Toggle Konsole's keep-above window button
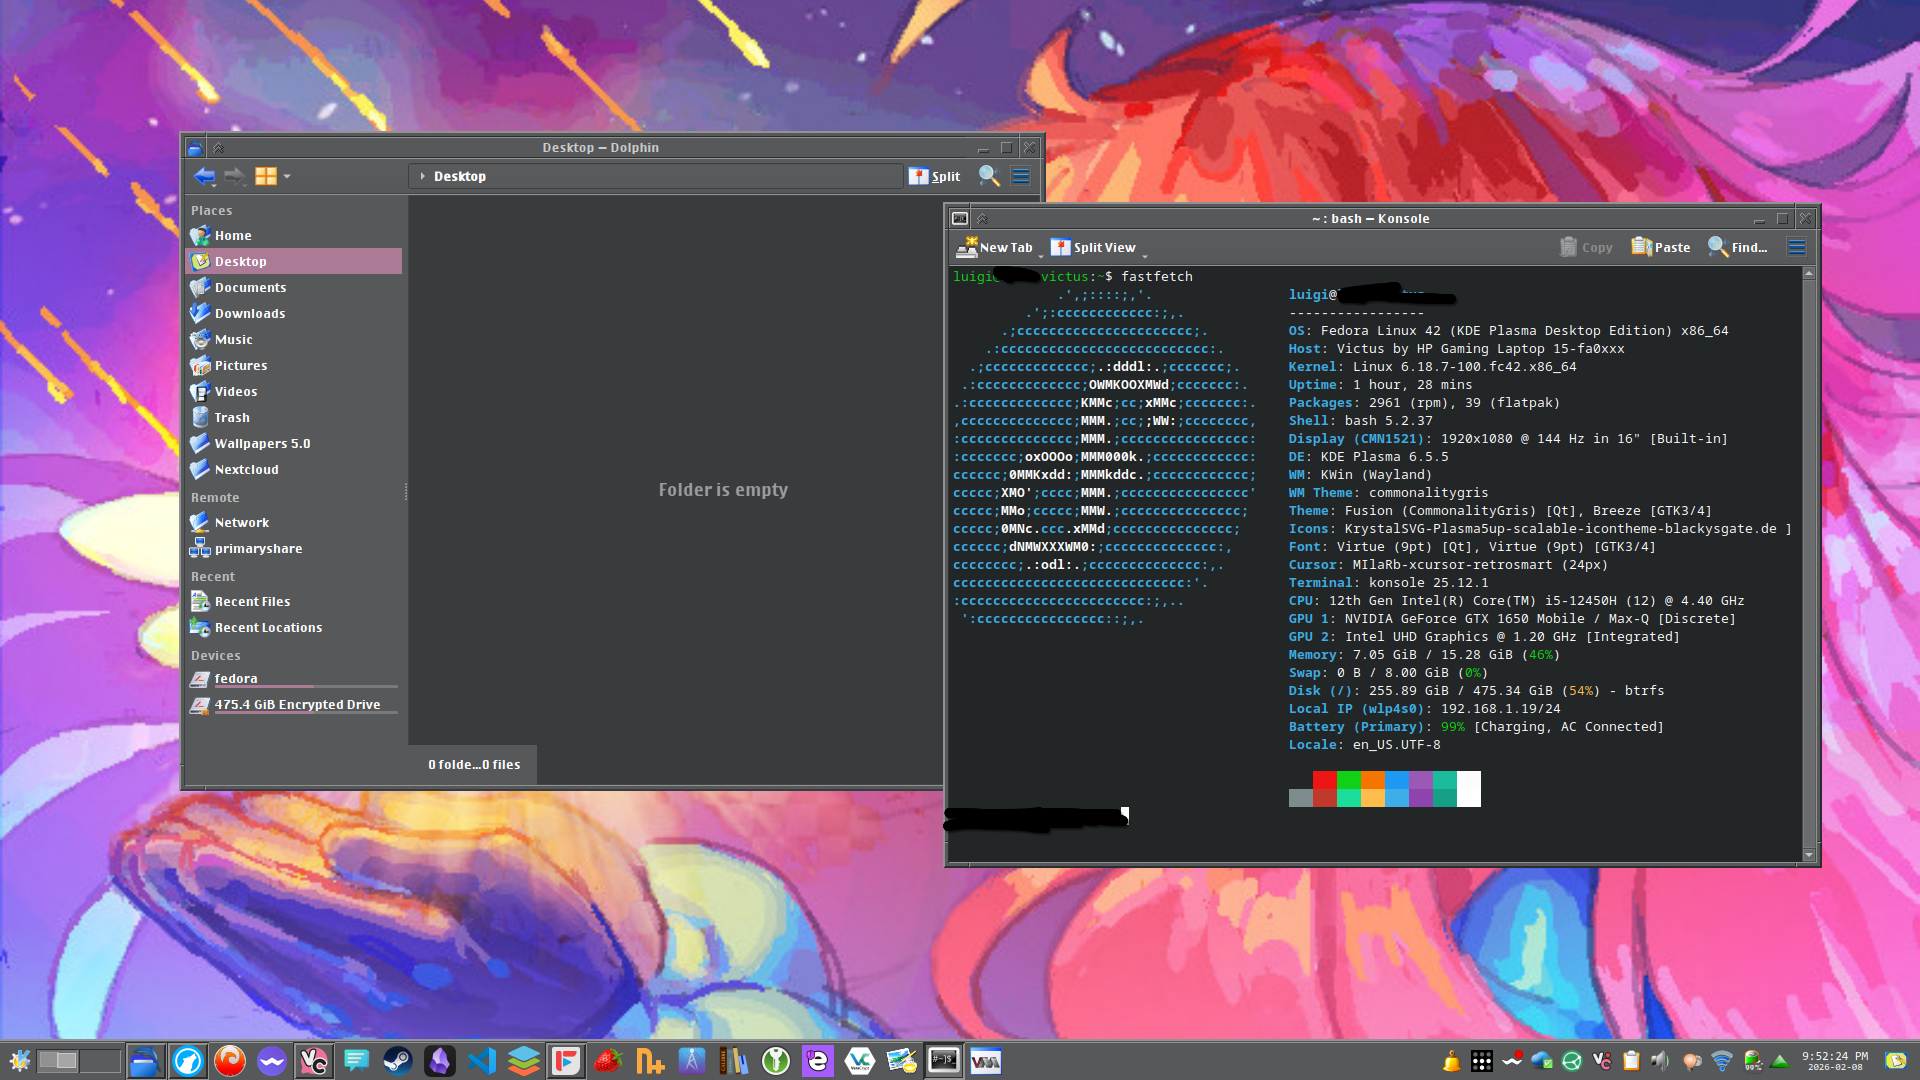 coord(982,218)
